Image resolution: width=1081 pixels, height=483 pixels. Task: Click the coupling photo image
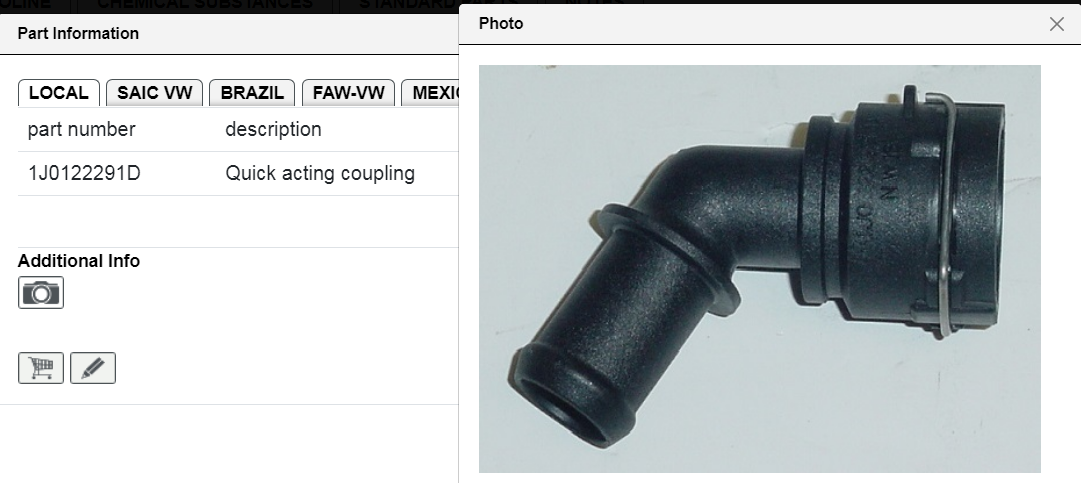pos(759,269)
